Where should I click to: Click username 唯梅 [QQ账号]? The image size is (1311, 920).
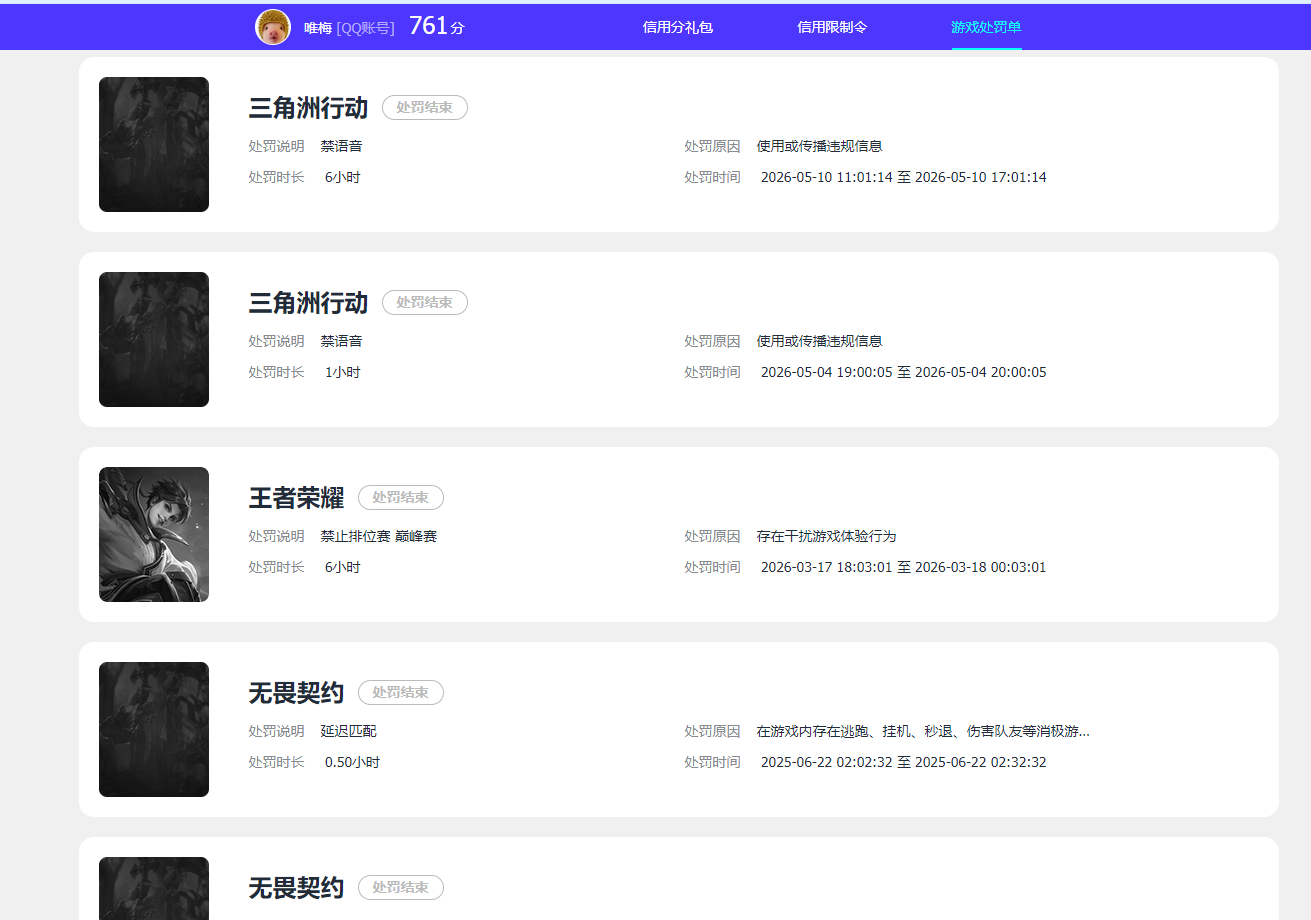[x=349, y=28]
